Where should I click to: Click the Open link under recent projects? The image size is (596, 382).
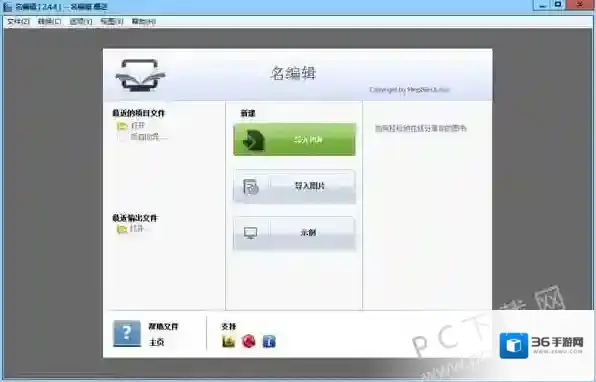point(138,125)
